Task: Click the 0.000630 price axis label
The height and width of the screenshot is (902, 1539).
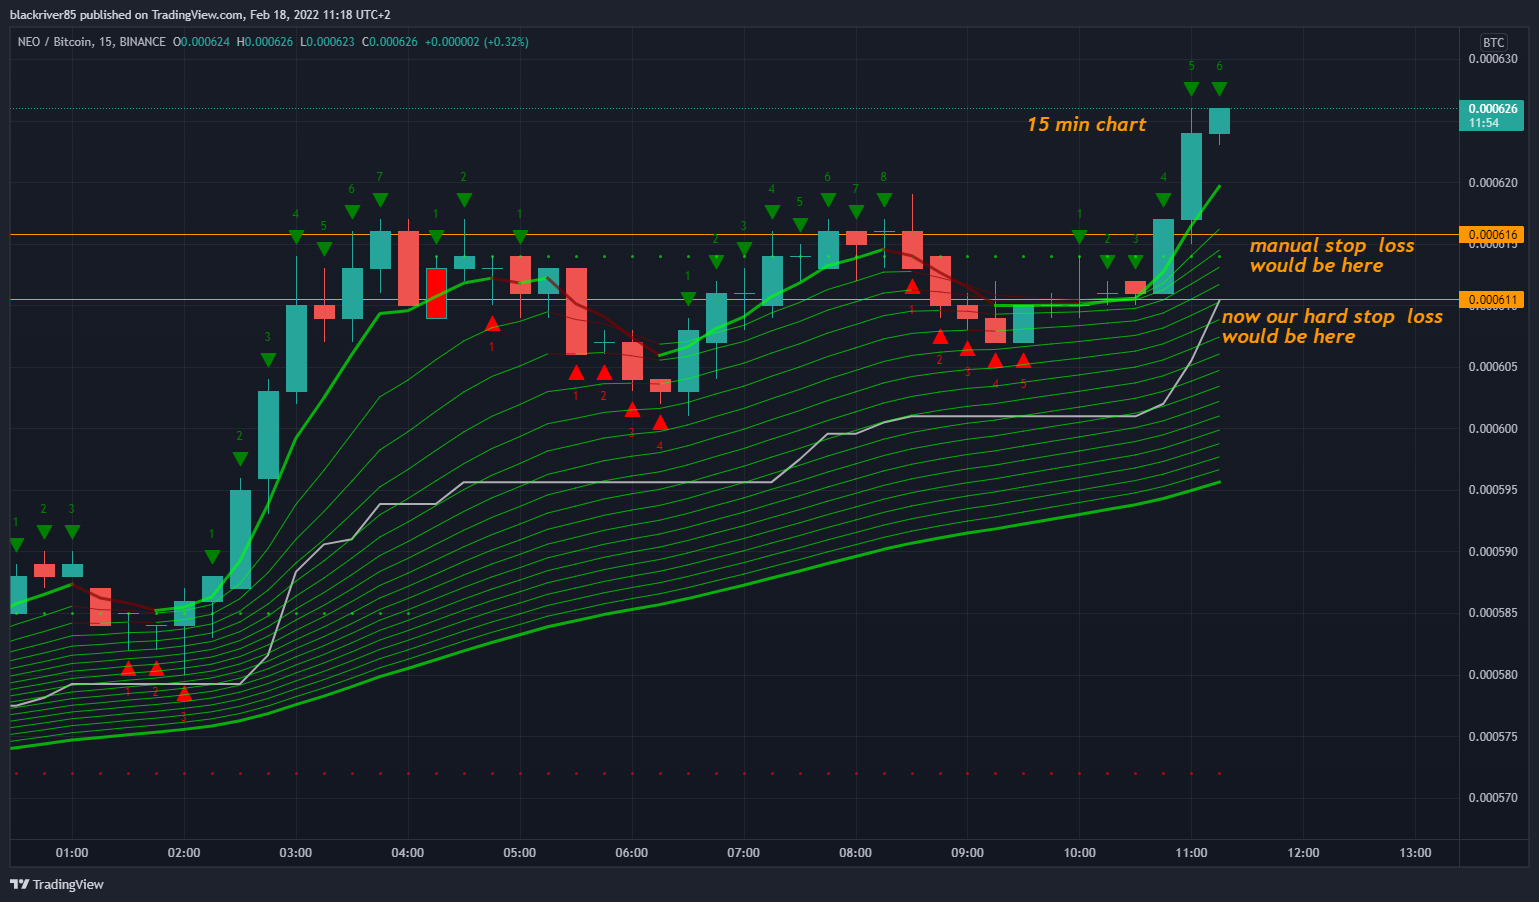Action: [1492, 59]
